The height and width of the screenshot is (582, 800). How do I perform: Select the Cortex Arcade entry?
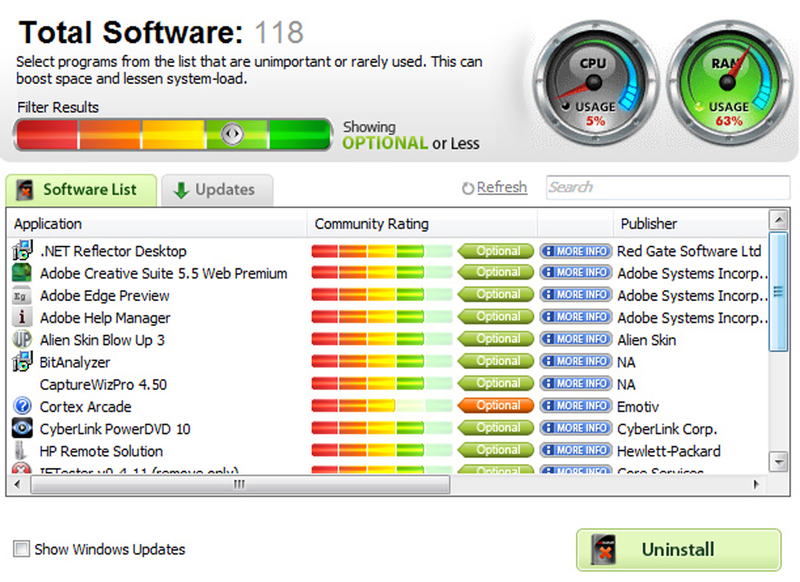click(86, 407)
